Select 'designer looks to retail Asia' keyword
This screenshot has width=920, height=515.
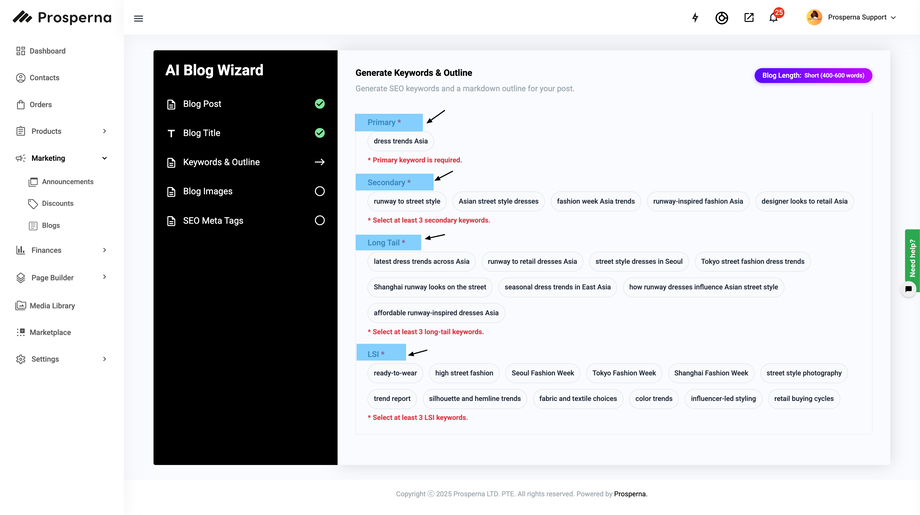(x=804, y=201)
